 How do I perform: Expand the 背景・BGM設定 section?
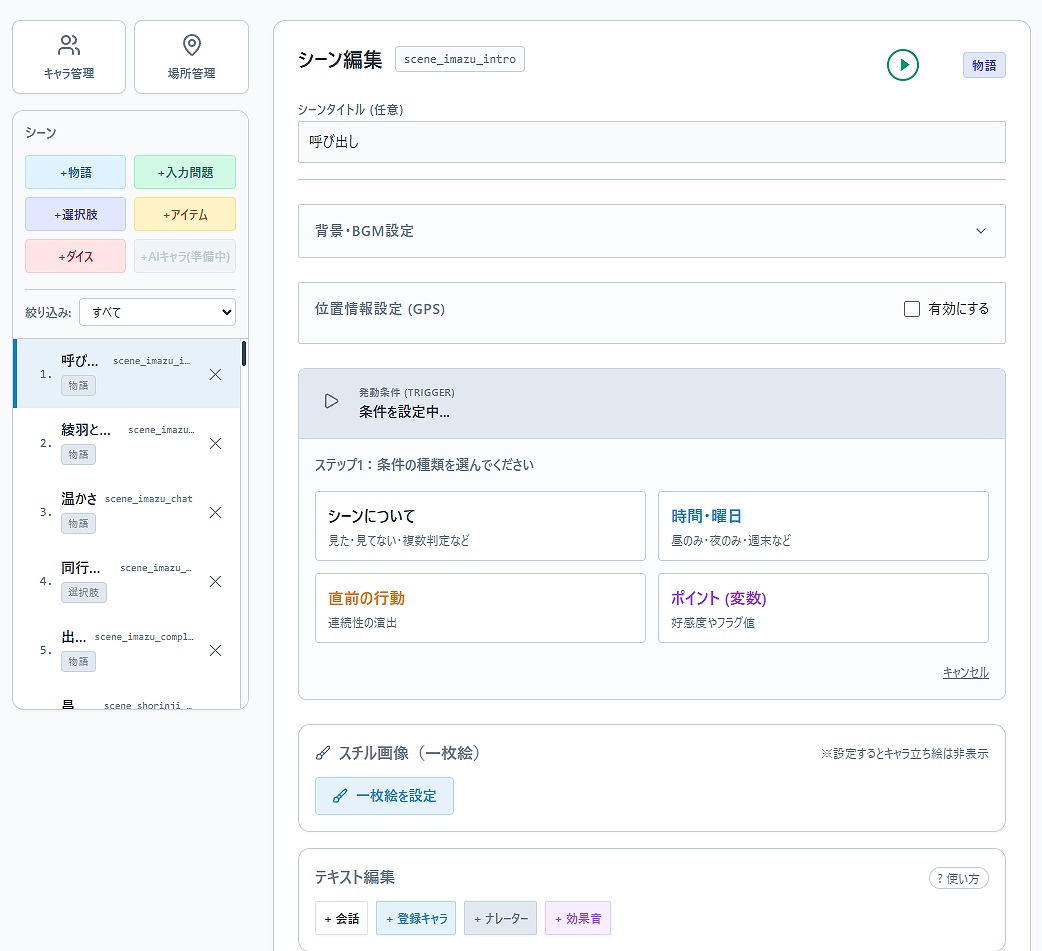pyautogui.click(x=651, y=231)
